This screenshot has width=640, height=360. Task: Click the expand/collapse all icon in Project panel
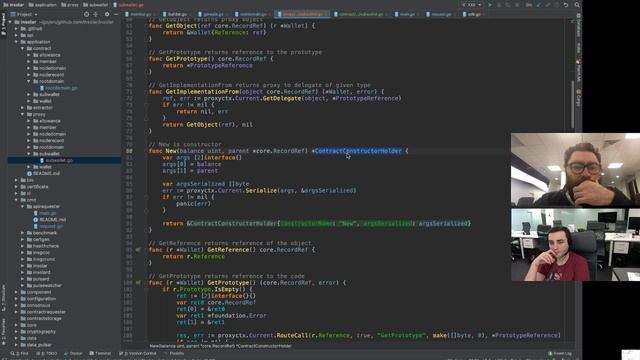pos(96,14)
